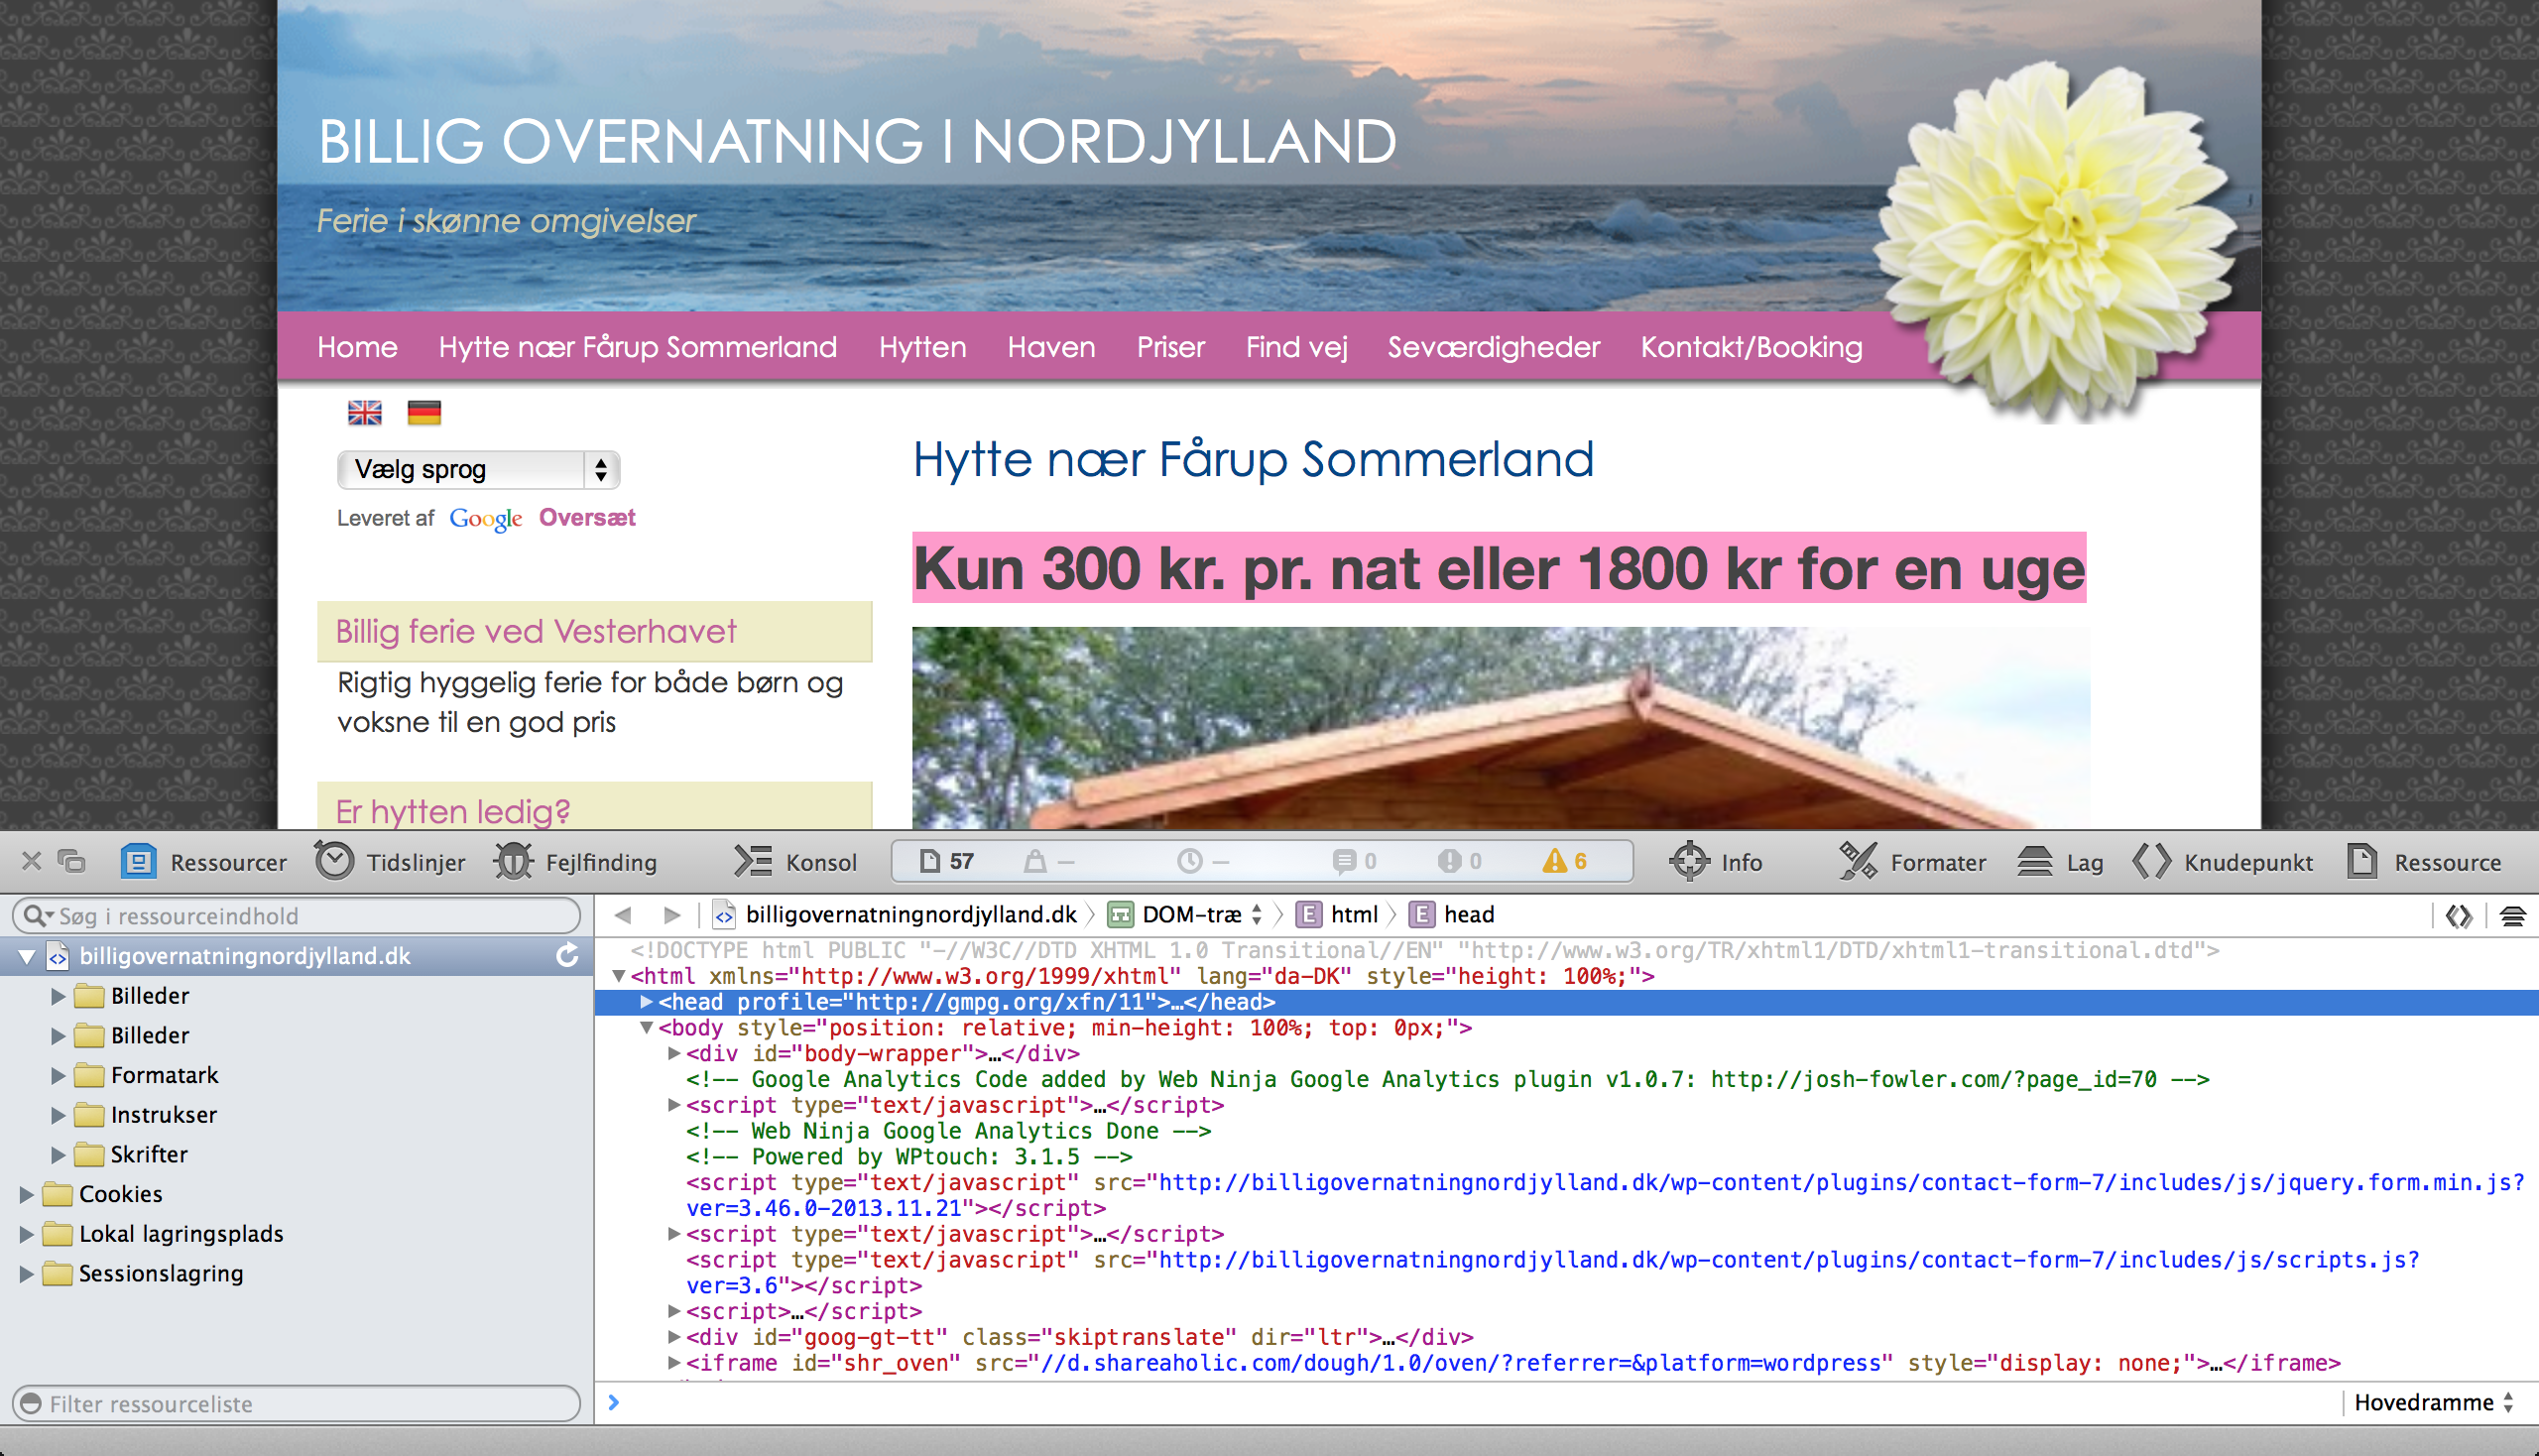Open the Ressourcer panel
The width and height of the screenshot is (2539, 1456).
click(204, 862)
